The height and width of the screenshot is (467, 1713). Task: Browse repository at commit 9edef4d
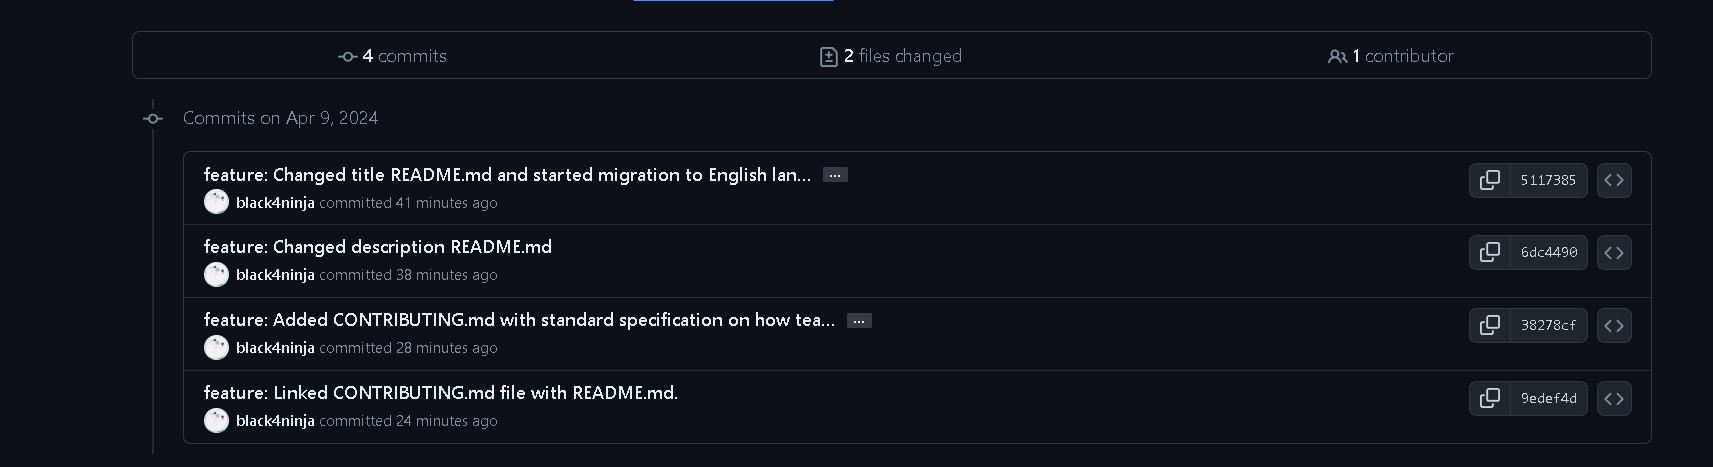pos(1614,398)
